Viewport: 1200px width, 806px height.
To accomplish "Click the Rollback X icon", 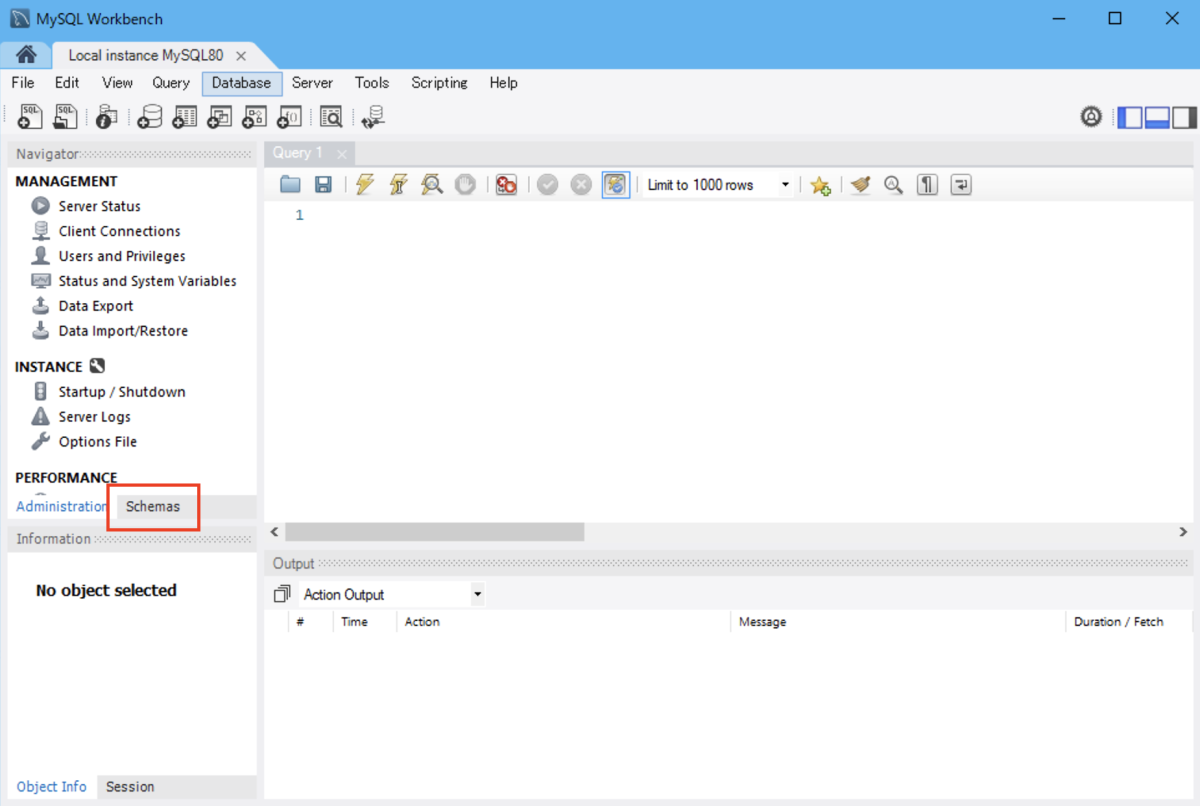I will (x=581, y=184).
